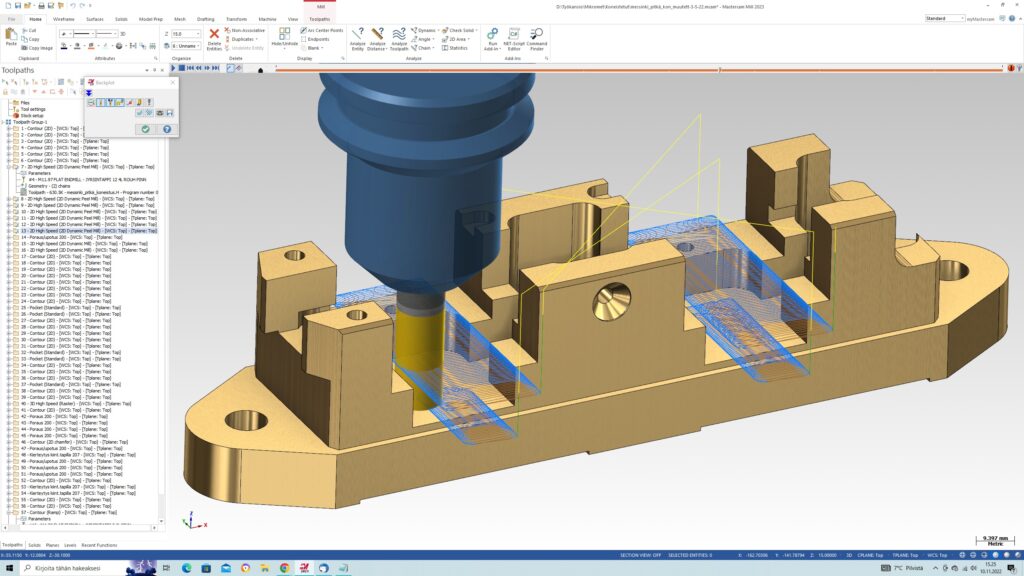Viewport: 1024px width, 576px height.
Task: Expand toolpath 8 - 2D High Speed node
Action: coord(9,199)
